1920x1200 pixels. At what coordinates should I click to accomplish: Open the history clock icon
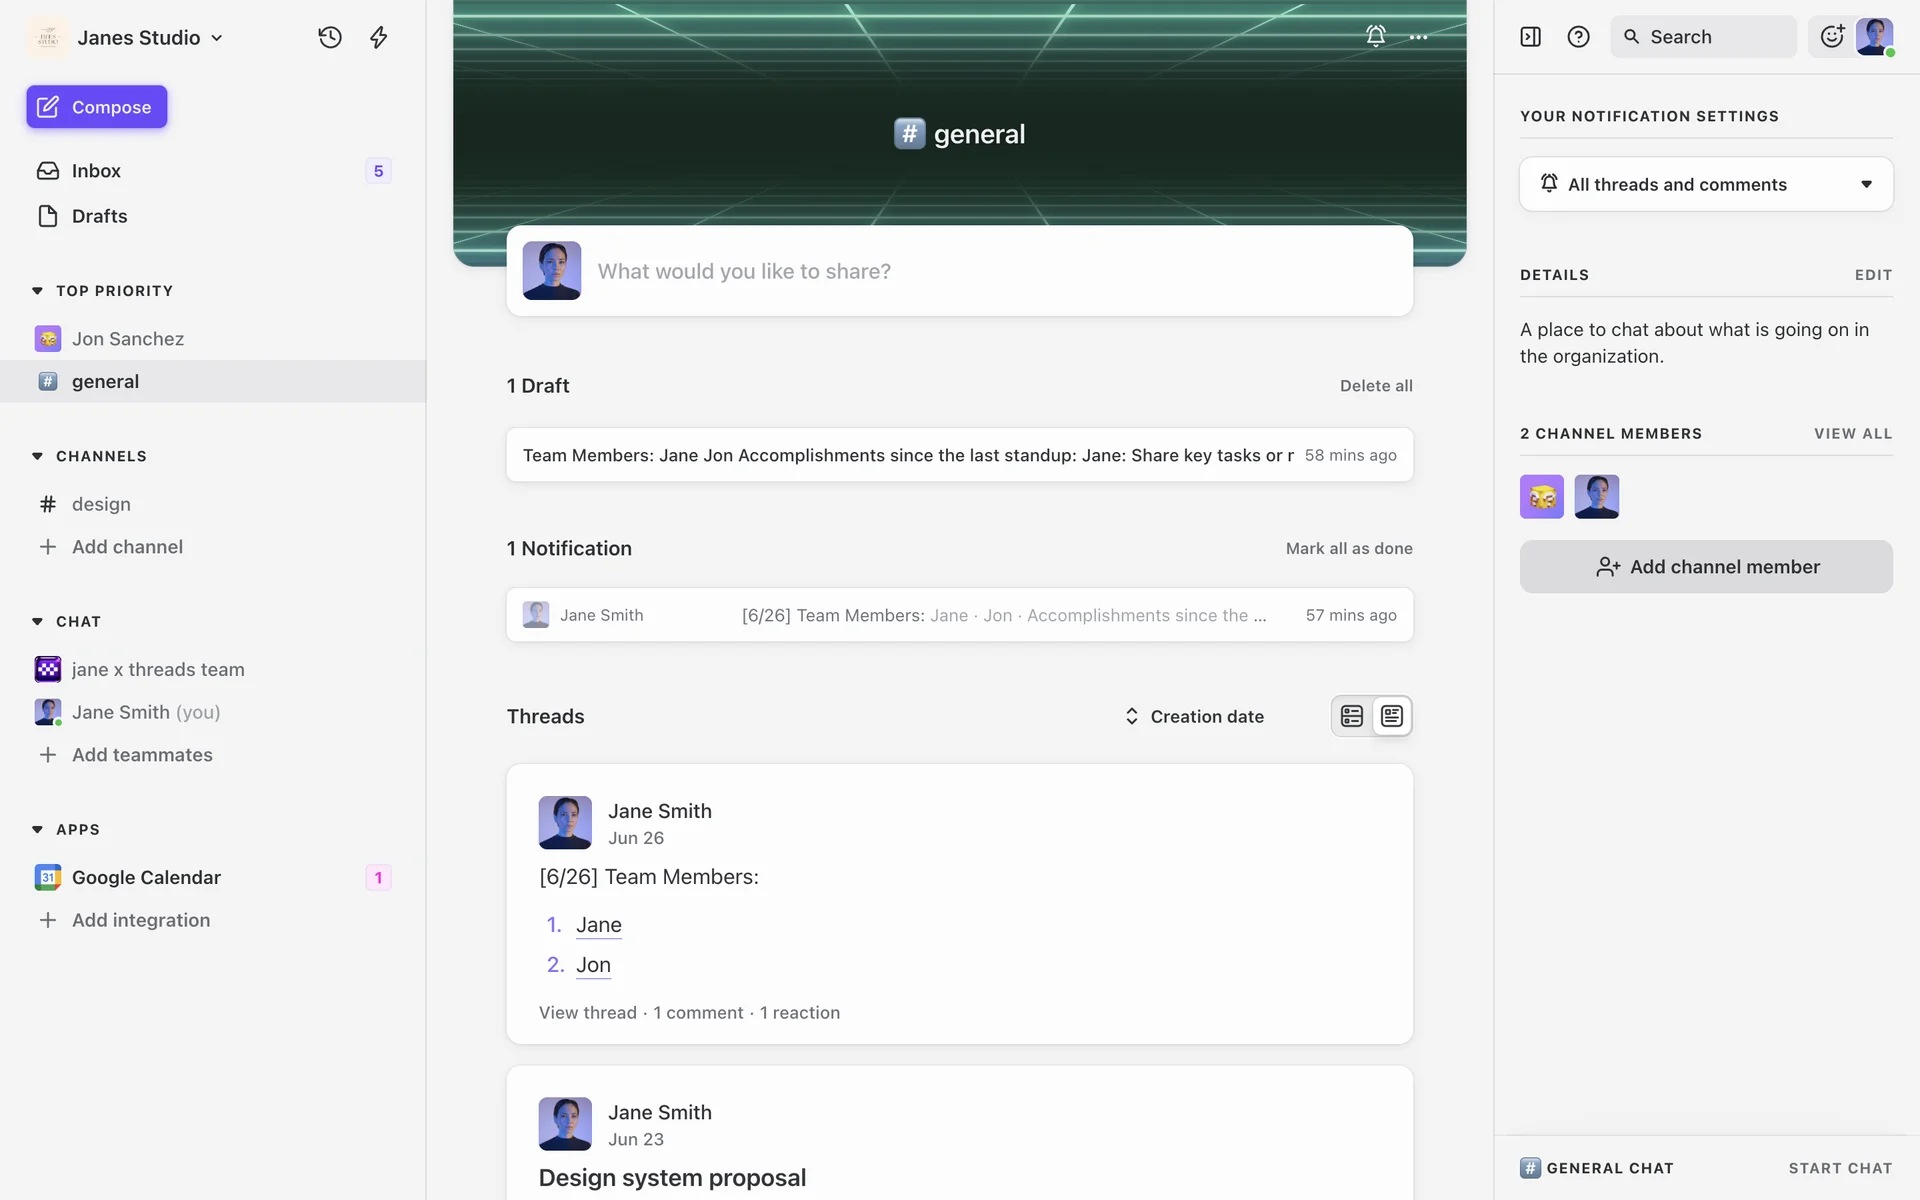(330, 38)
